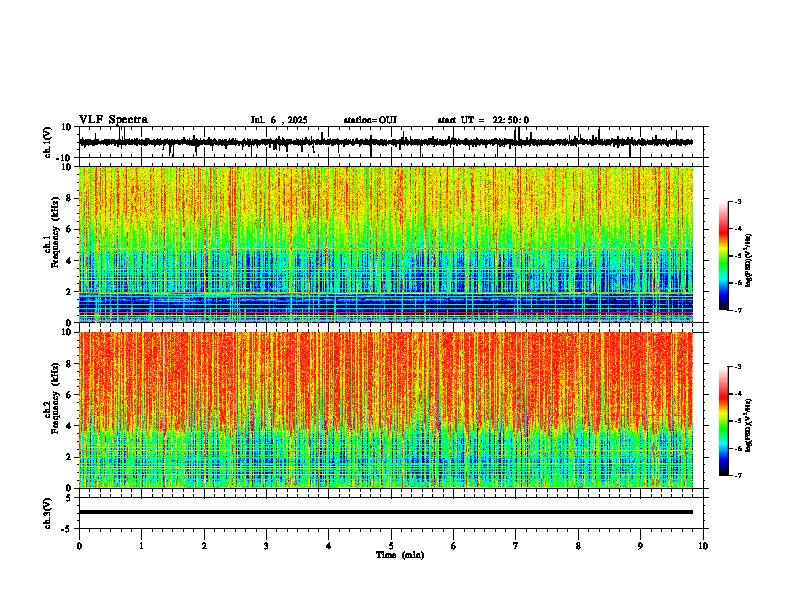This screenshot has width=792, height=612.
Task: Click the "8" tick on ch.1 frequency axis
Action: [69, 198]
